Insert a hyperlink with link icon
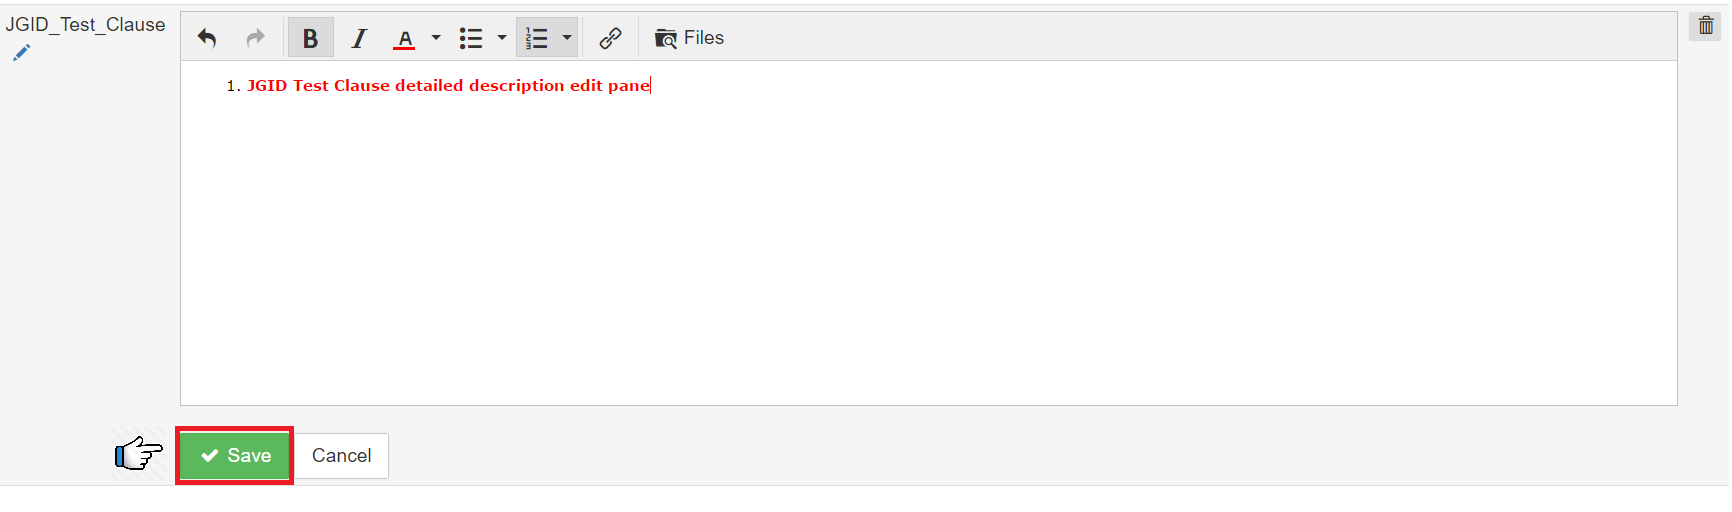Screen dimensions: 1732x512 [610, 38]
